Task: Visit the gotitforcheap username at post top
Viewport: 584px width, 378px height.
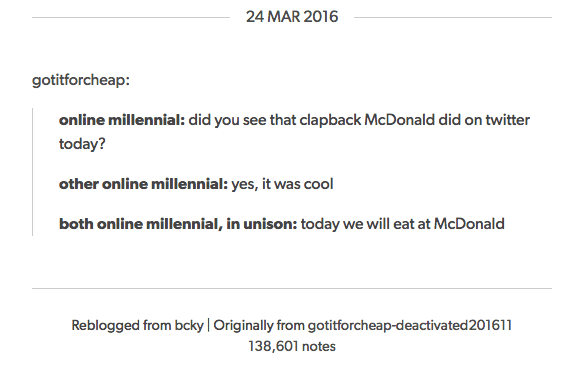Action: pyautogui.click(x=80, y=80)
